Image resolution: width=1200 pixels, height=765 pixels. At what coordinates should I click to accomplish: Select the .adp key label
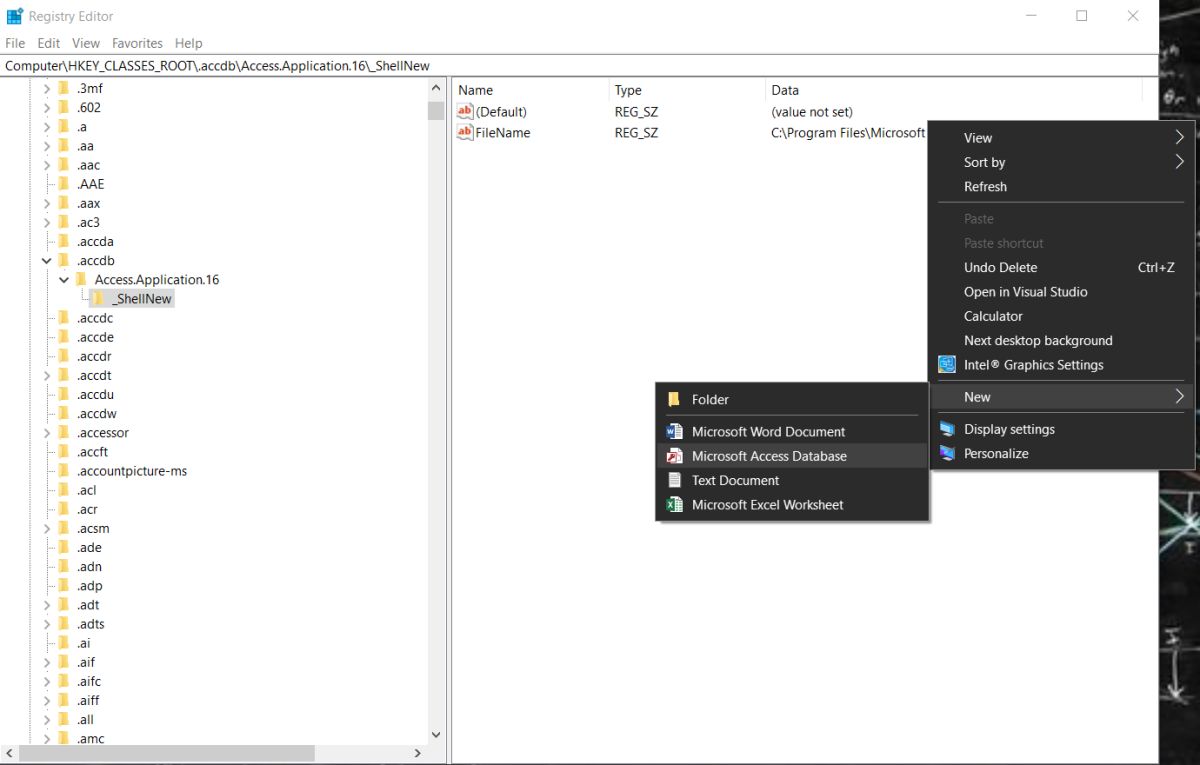click(x=89, y=586)
